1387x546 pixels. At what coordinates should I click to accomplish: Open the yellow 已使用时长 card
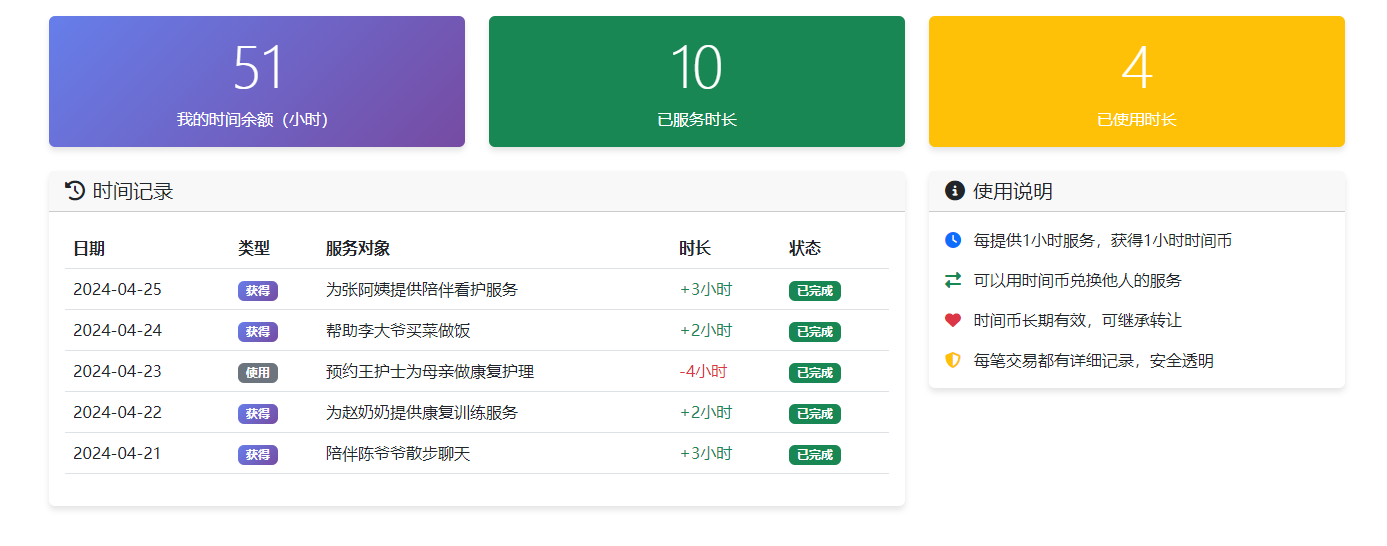coord(1137,81)
